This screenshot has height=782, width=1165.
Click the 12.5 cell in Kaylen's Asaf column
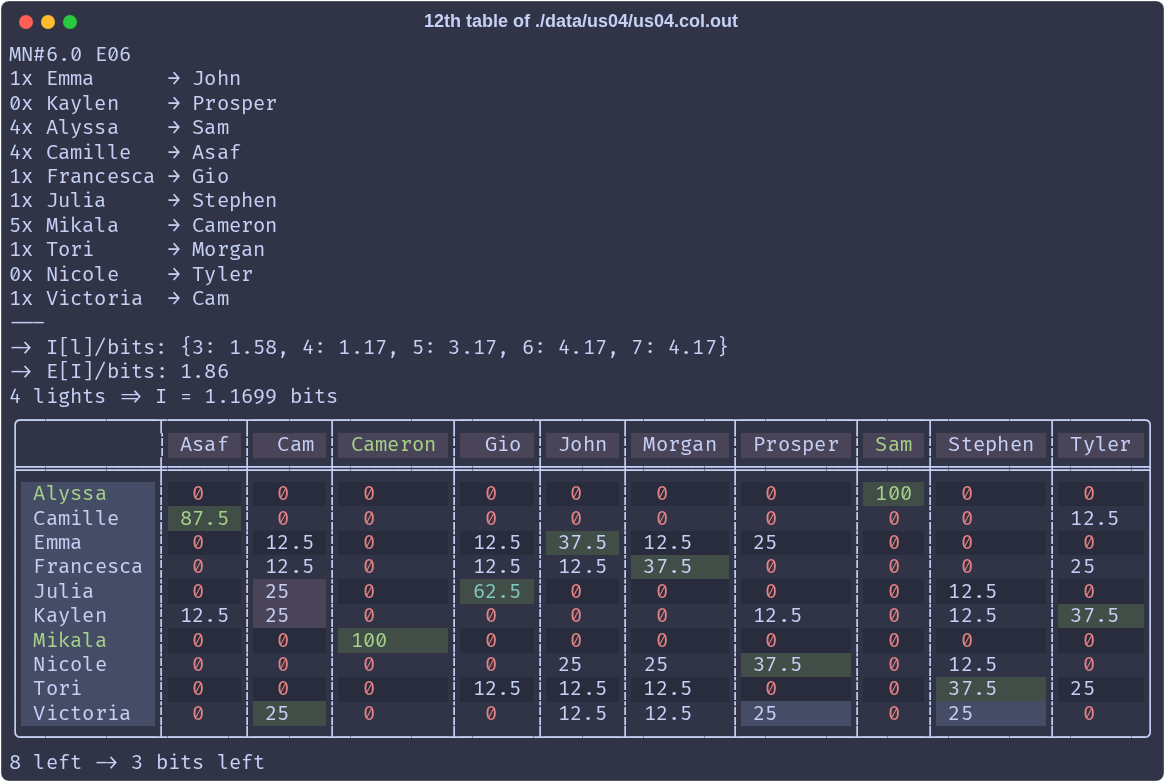[204, 616]
